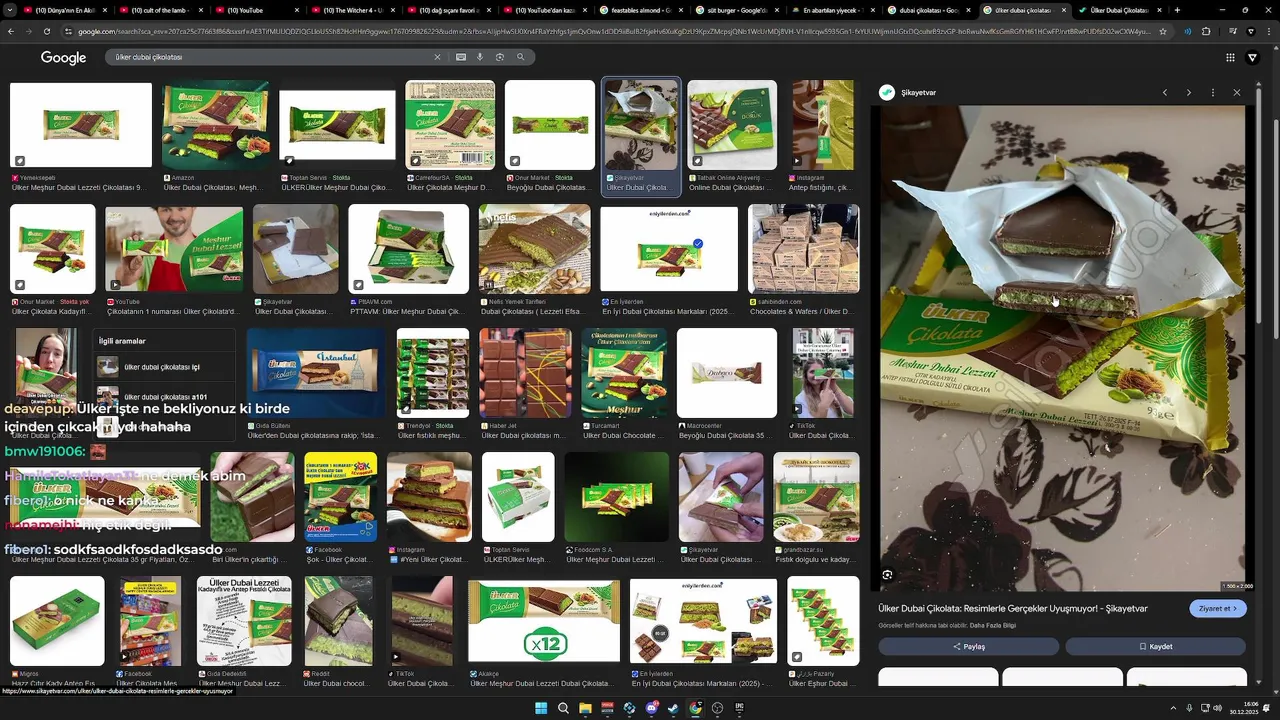1280x720 pixels.
Task: Open Akakçe x12 chocolate thumbnail
Action: coord(544,620)
